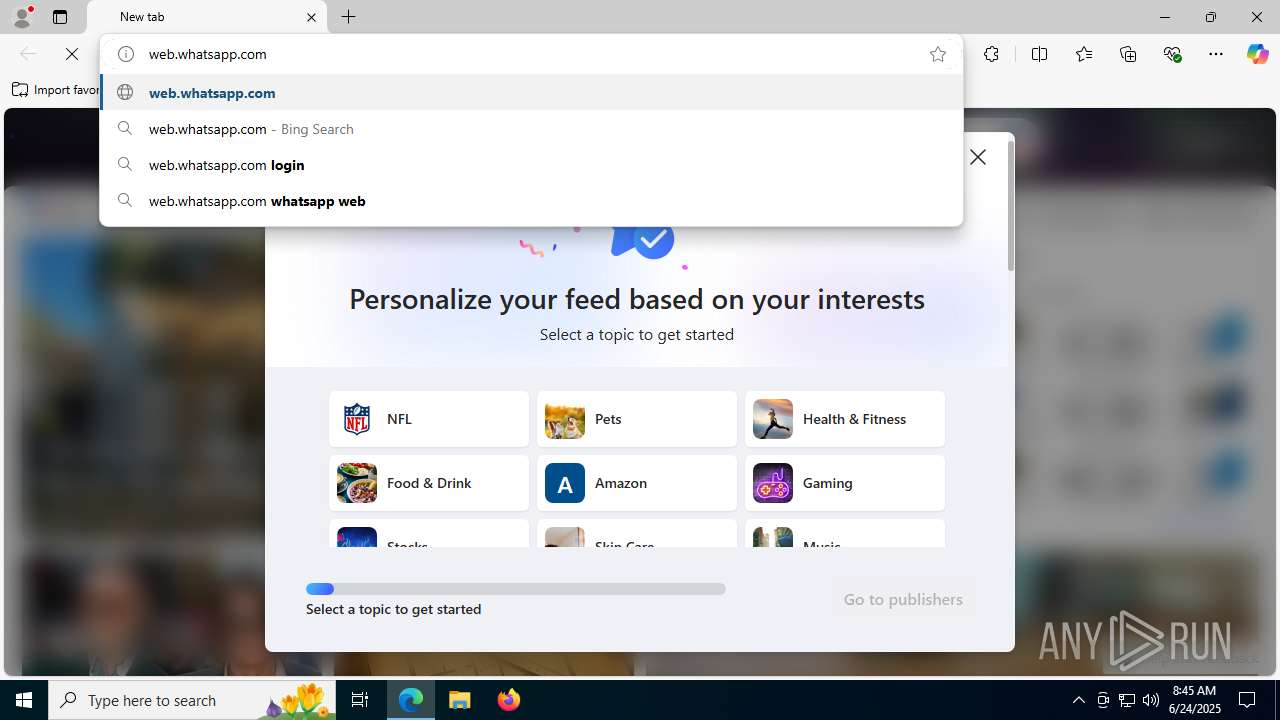Close the New tab tab
The image size is (1280, 720).
tap(311, 17)
